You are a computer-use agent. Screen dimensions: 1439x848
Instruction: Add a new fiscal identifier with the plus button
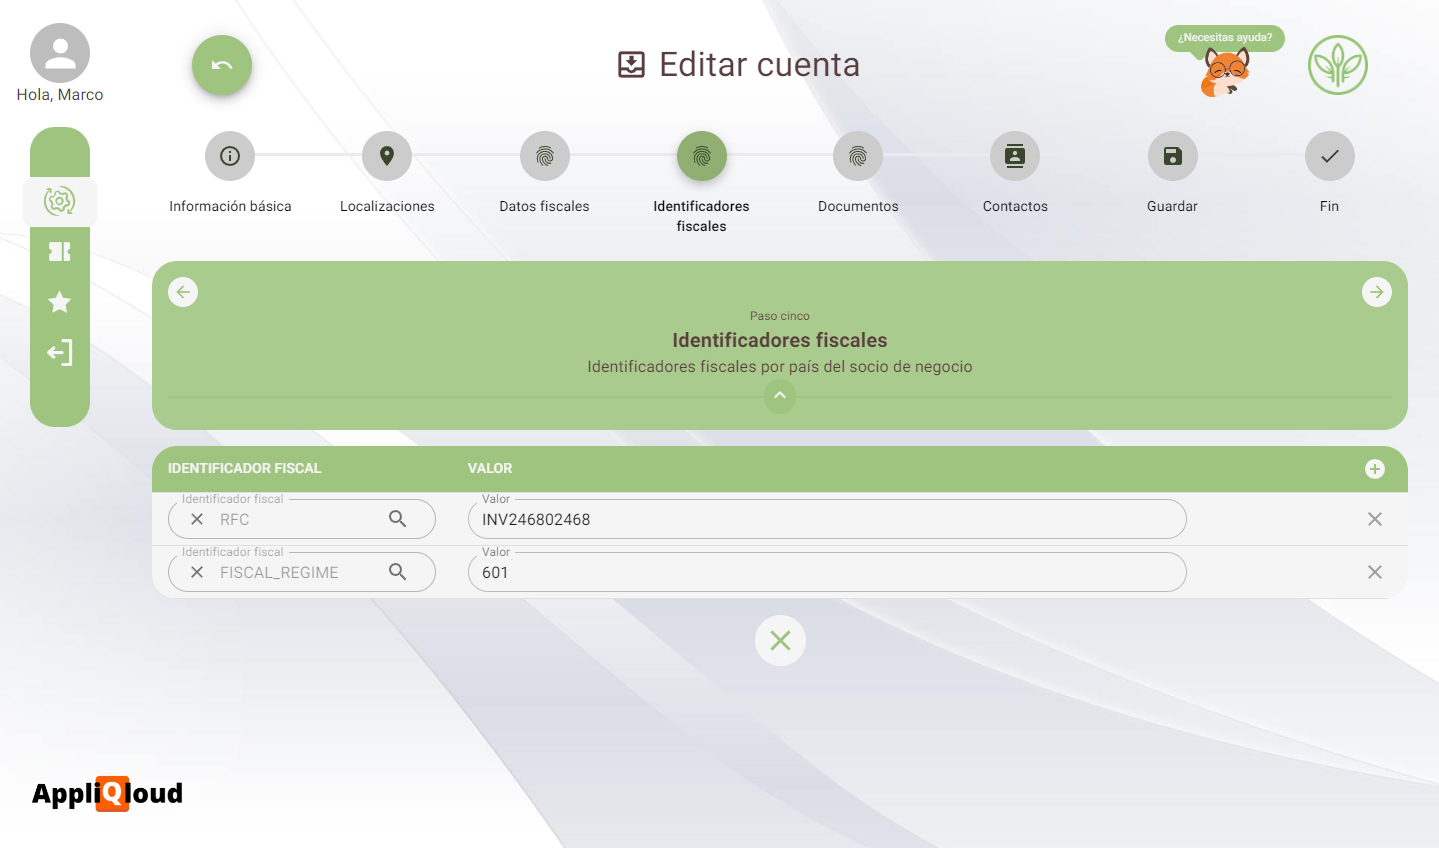(1374, 468)
